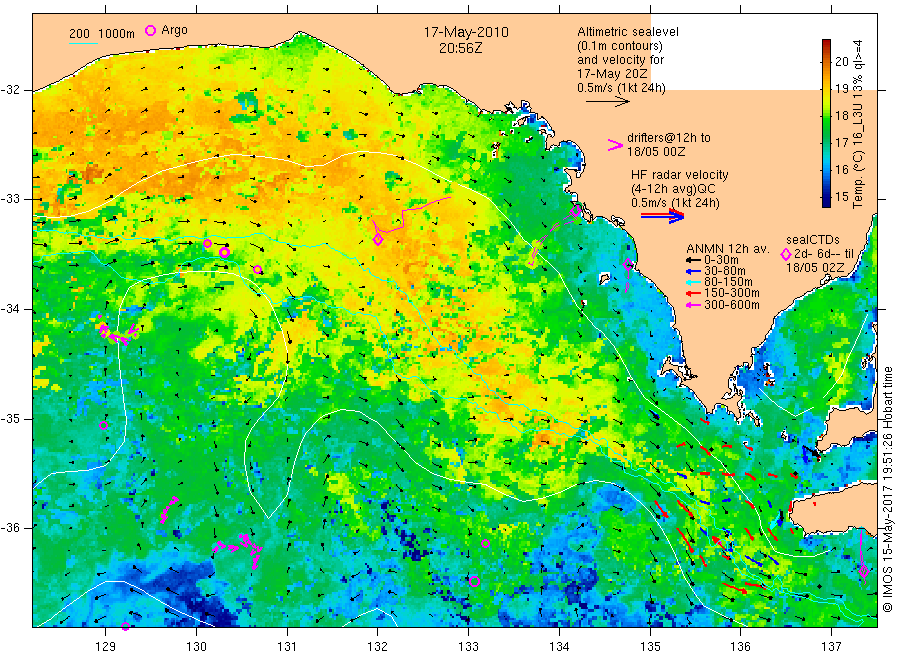The height and width of the screenshot is (660, 900).
Task: Click the cyan 200m contour legend line
Action: pyautogui.click(x=83, y=42)
